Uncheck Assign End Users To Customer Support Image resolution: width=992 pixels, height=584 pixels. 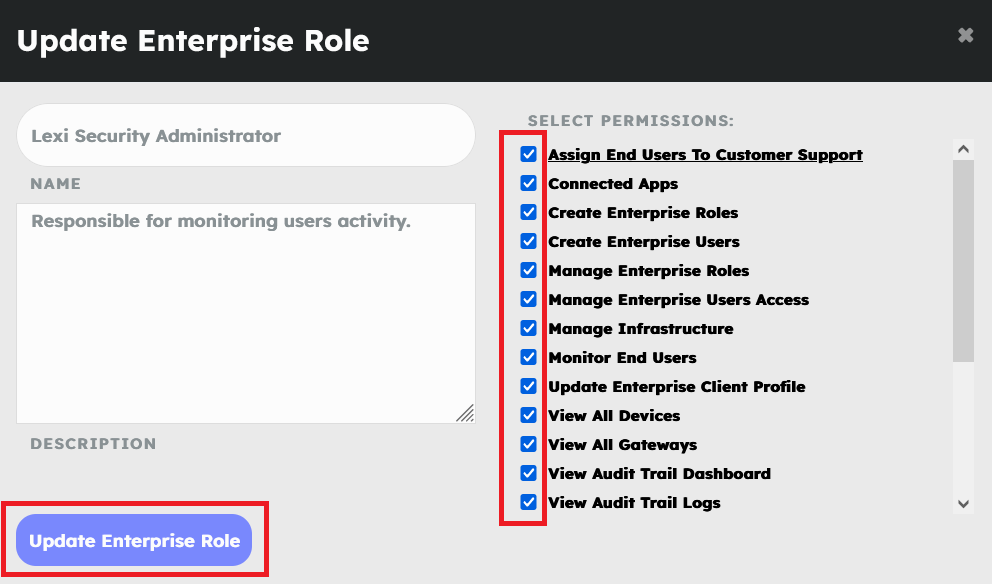pos(529,155)
